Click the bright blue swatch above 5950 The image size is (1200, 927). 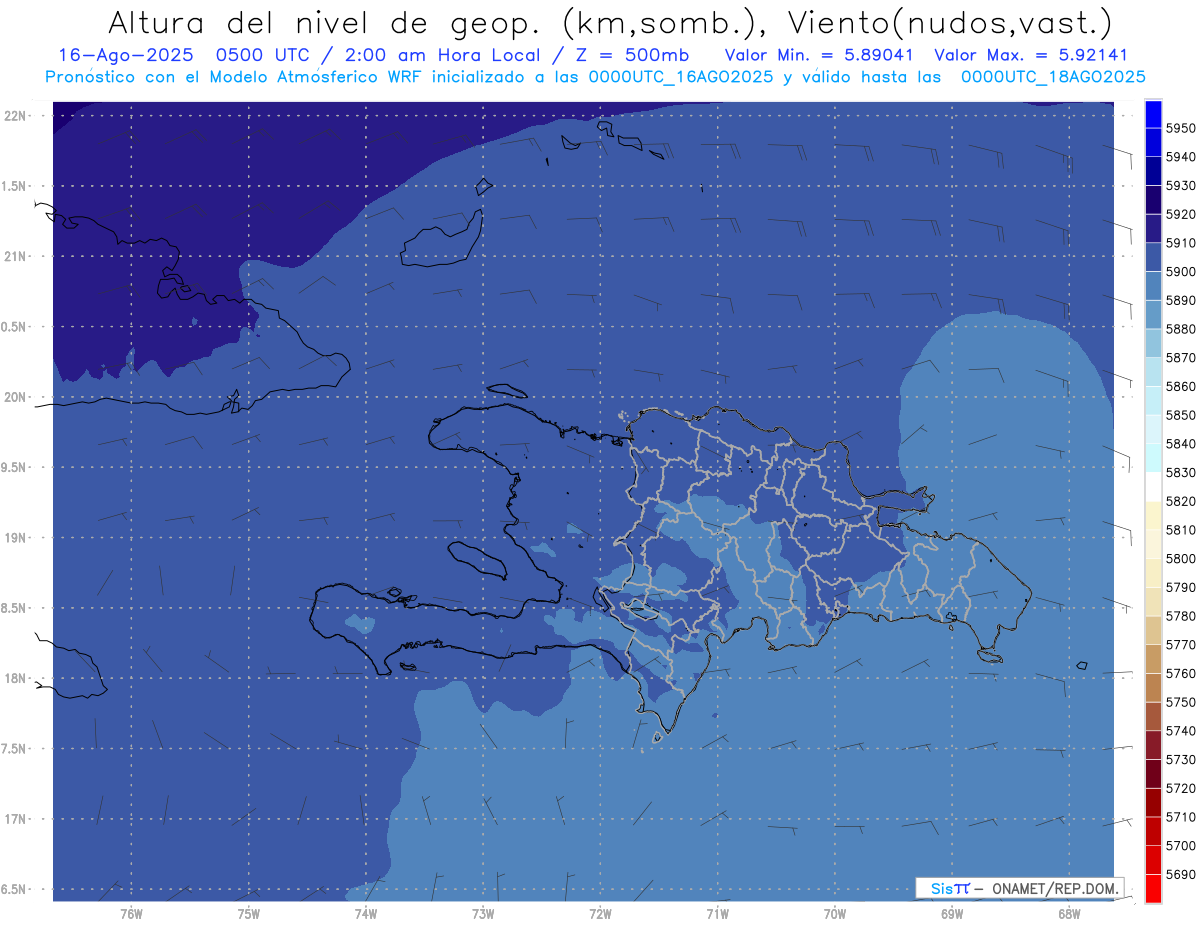click(x=1153, y=113)
